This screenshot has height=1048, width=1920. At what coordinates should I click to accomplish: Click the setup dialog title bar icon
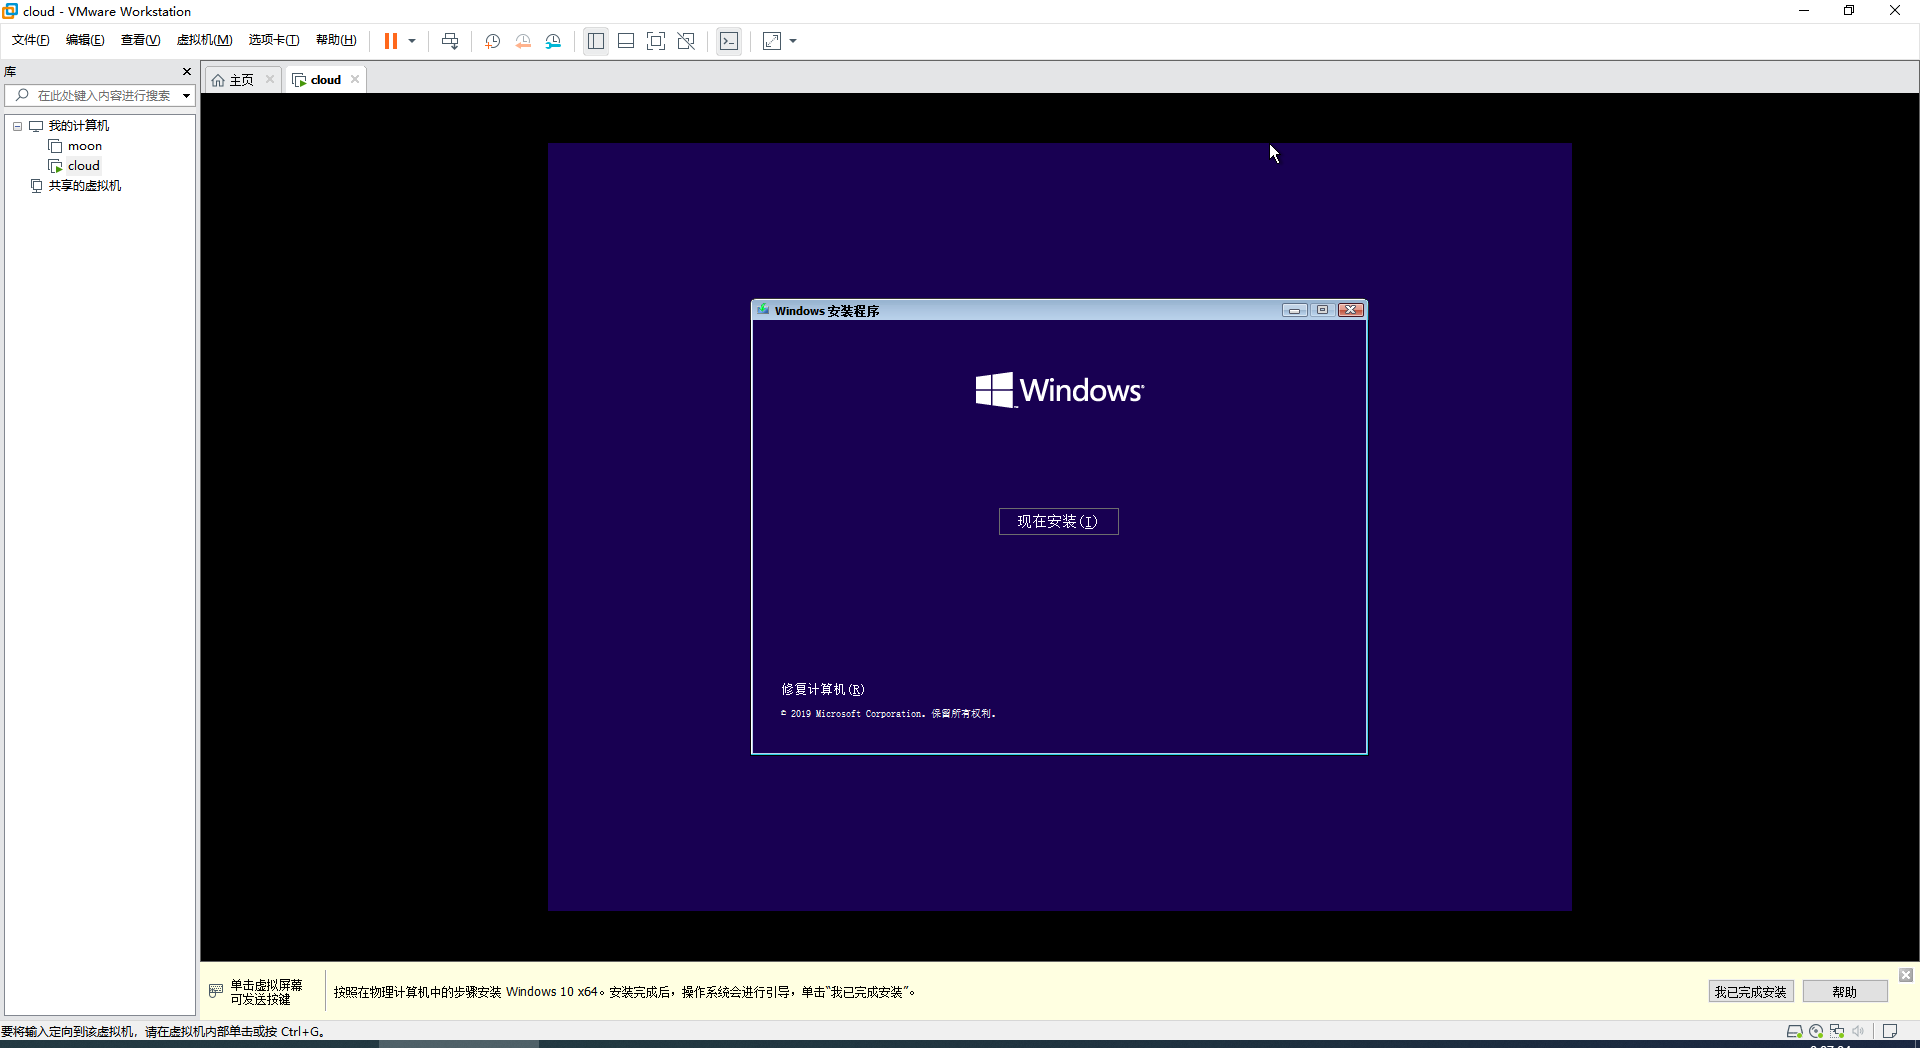[763, 310]
